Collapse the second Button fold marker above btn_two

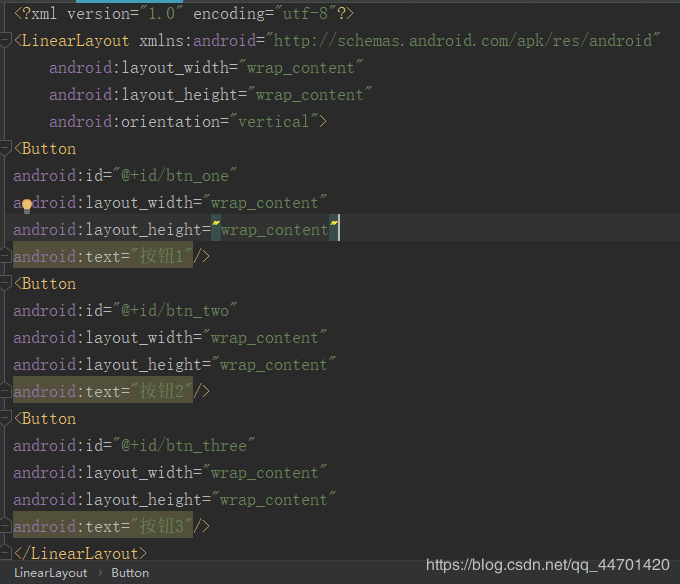(5, 284)
